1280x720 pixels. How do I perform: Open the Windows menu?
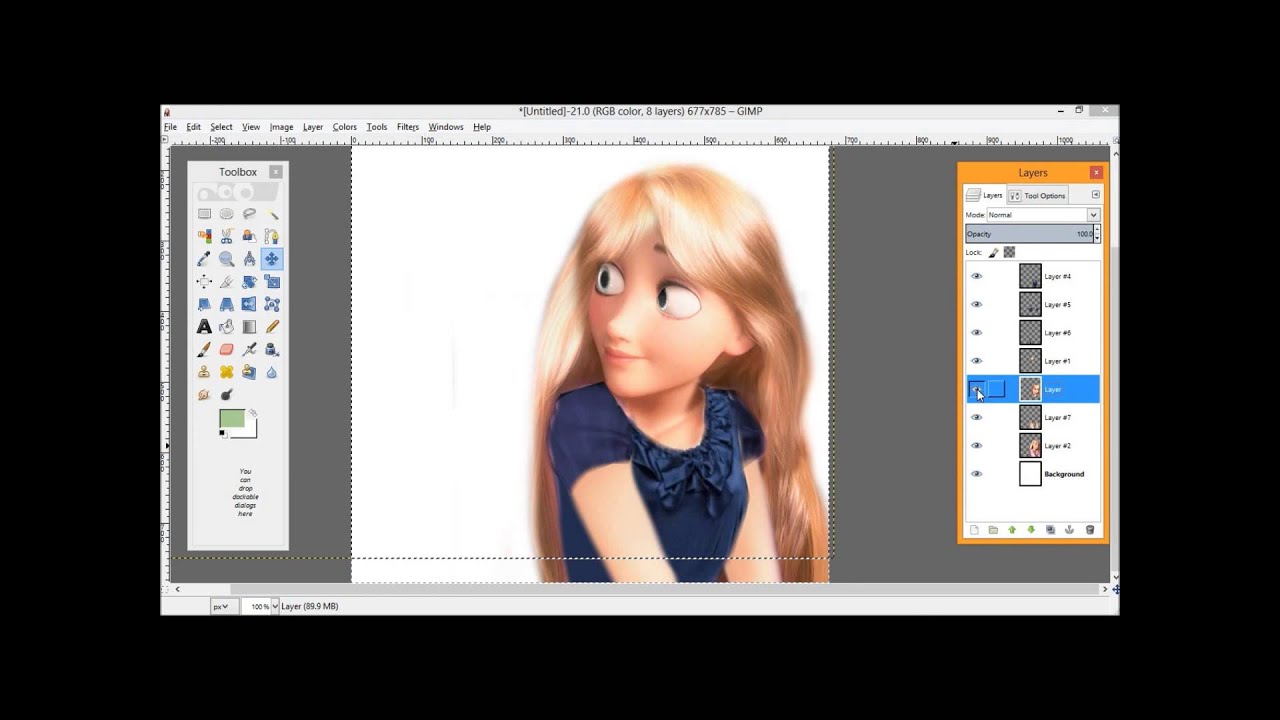pyautogui.click(x=446, y=127)
